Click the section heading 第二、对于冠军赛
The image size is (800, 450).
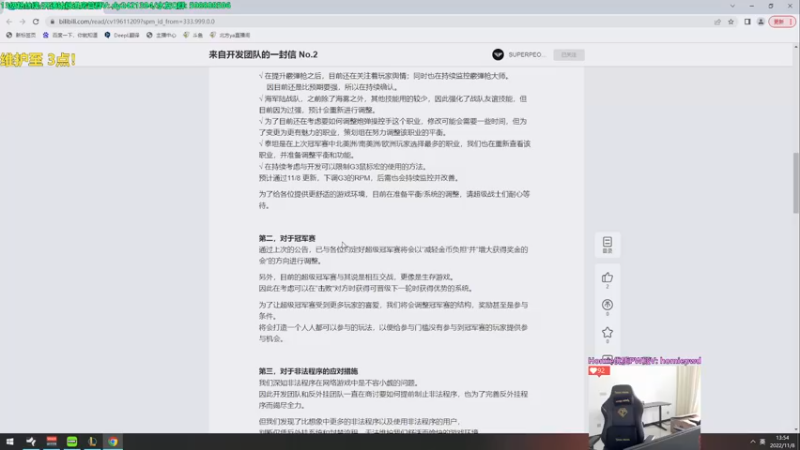click(x=287, y=238)
